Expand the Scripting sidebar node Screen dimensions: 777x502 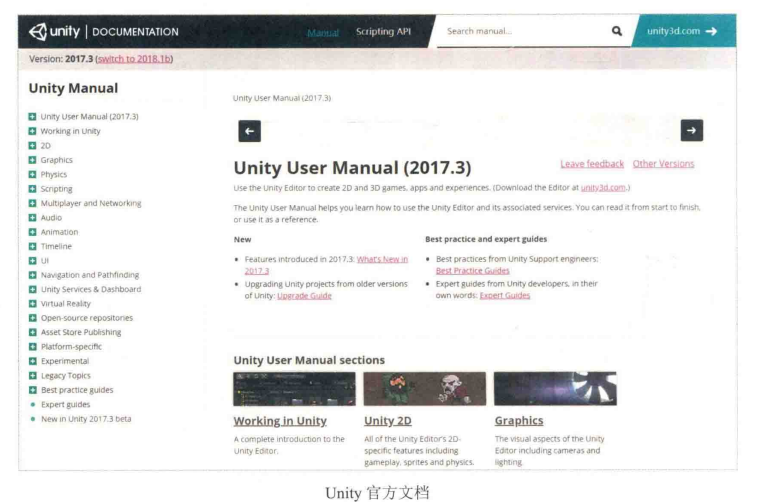click(x=32, y=188)
